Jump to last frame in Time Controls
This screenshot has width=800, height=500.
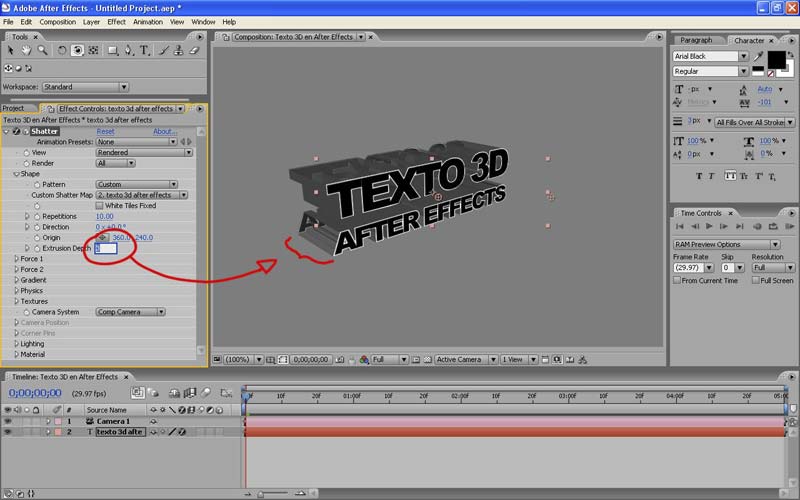(x=740, y=226)
